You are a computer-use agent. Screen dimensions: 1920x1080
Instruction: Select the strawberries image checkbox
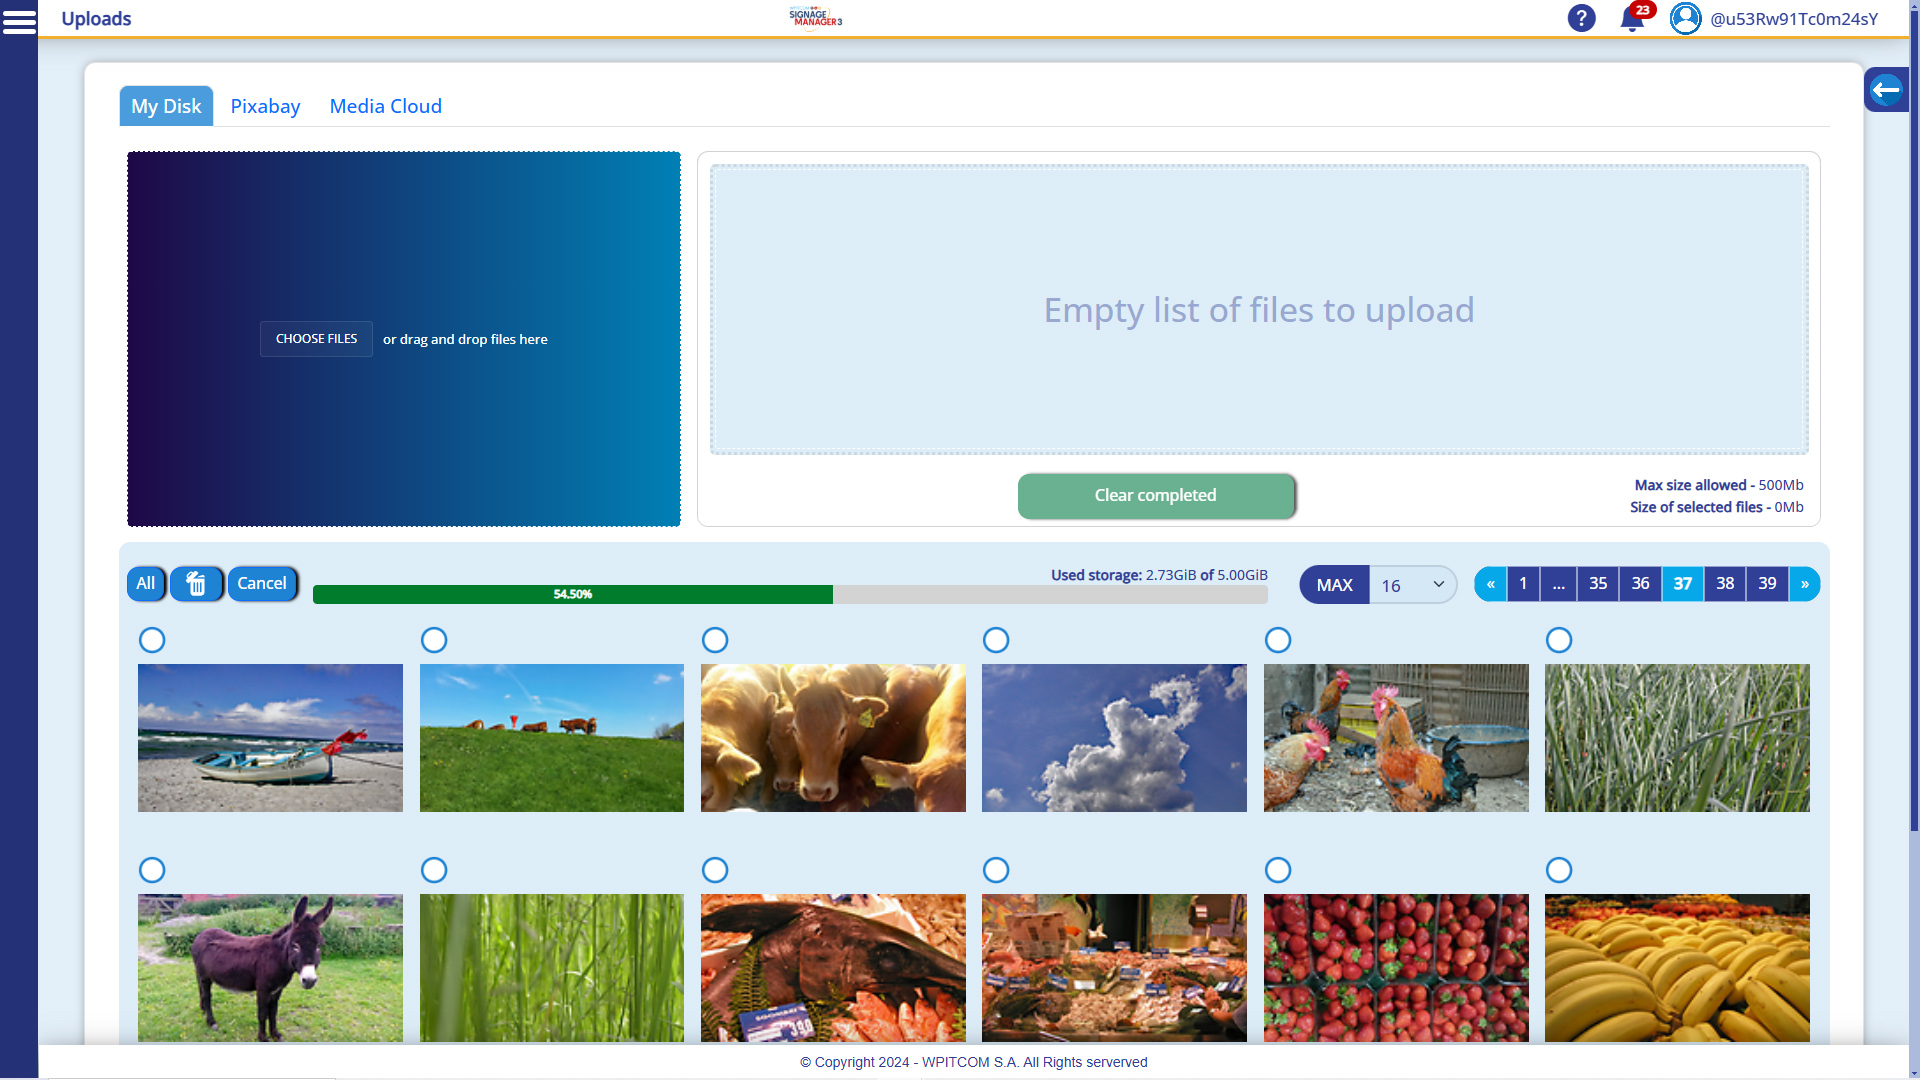1278,870
